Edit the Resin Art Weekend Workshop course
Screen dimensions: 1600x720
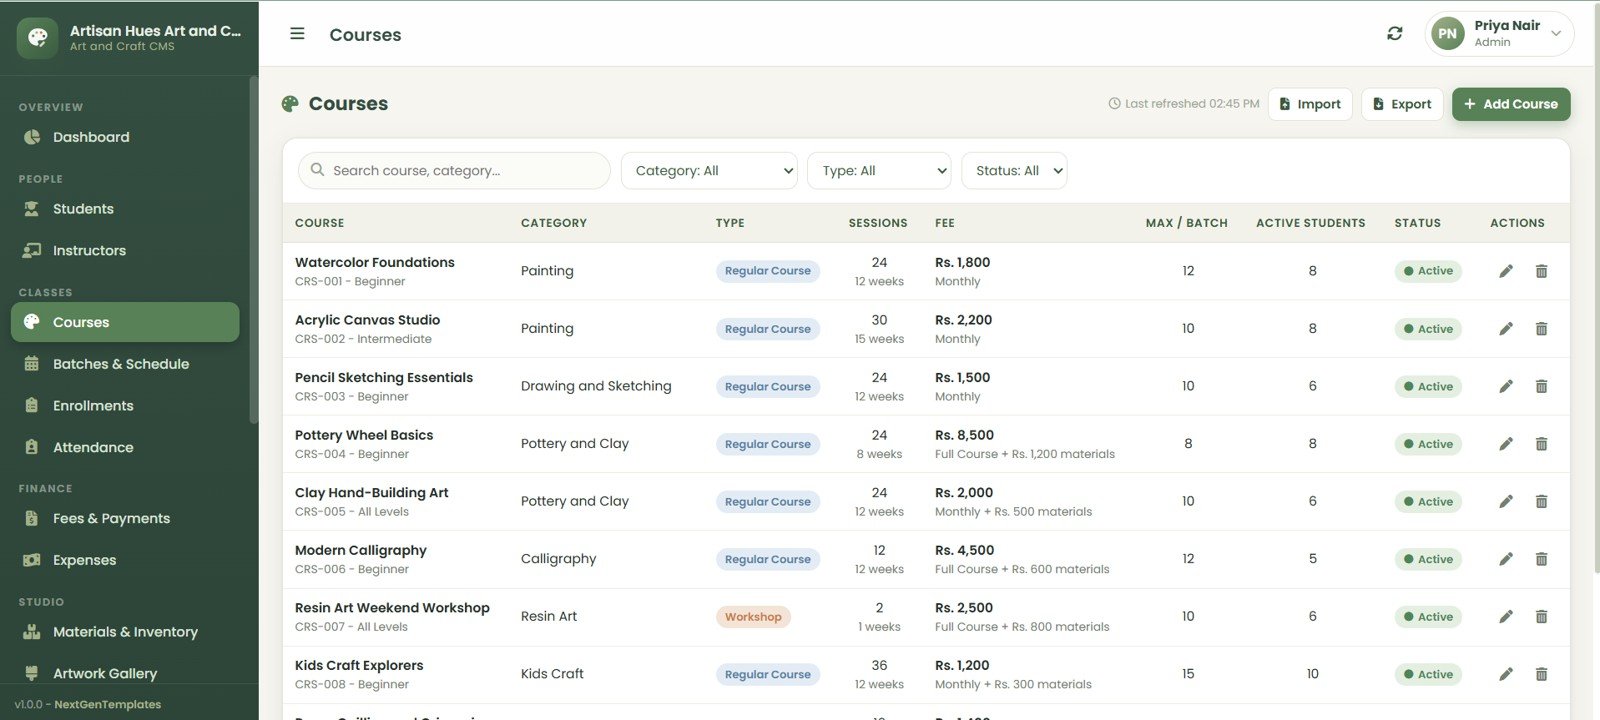click(x=1506, y=617)
